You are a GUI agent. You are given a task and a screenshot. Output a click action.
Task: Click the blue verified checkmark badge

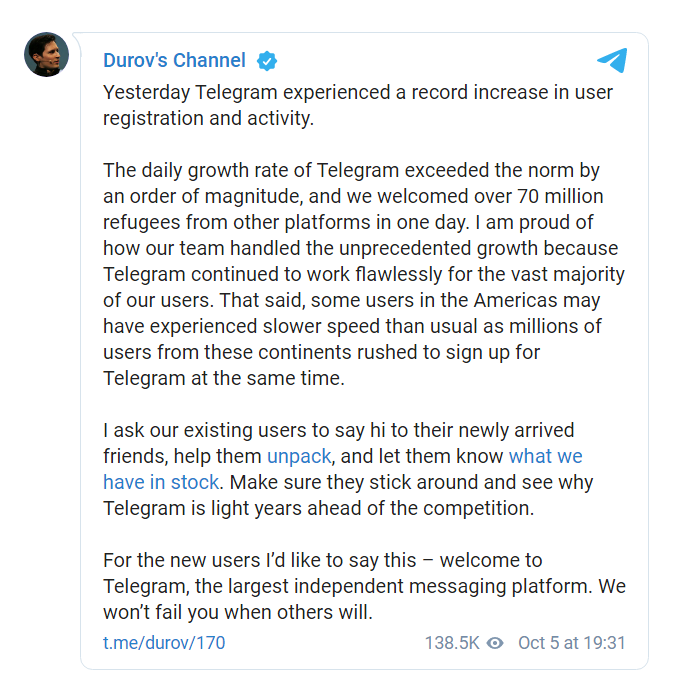pyautogui.click(x=266, y=61)
